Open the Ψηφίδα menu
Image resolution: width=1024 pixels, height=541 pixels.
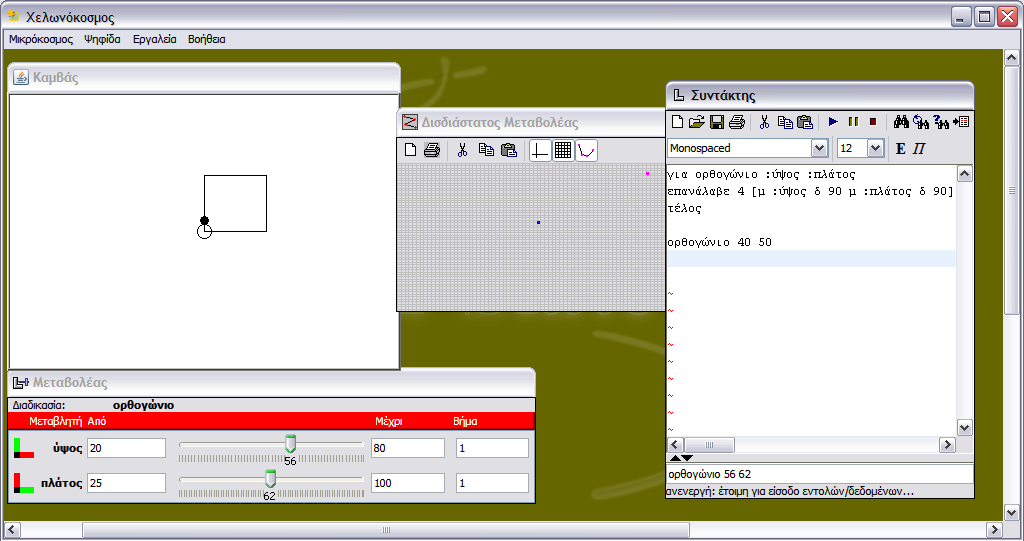[x=103, y=39]
